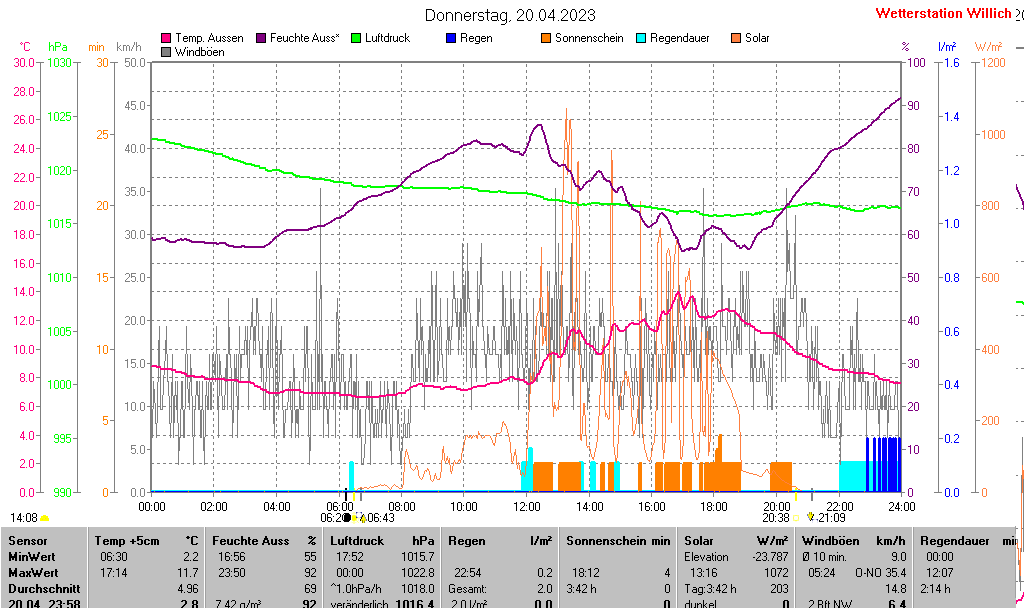Viewport: 1024px width, 608px height.
Task: Click the green hPa axis unit label
Action: [x=57, y=47]
